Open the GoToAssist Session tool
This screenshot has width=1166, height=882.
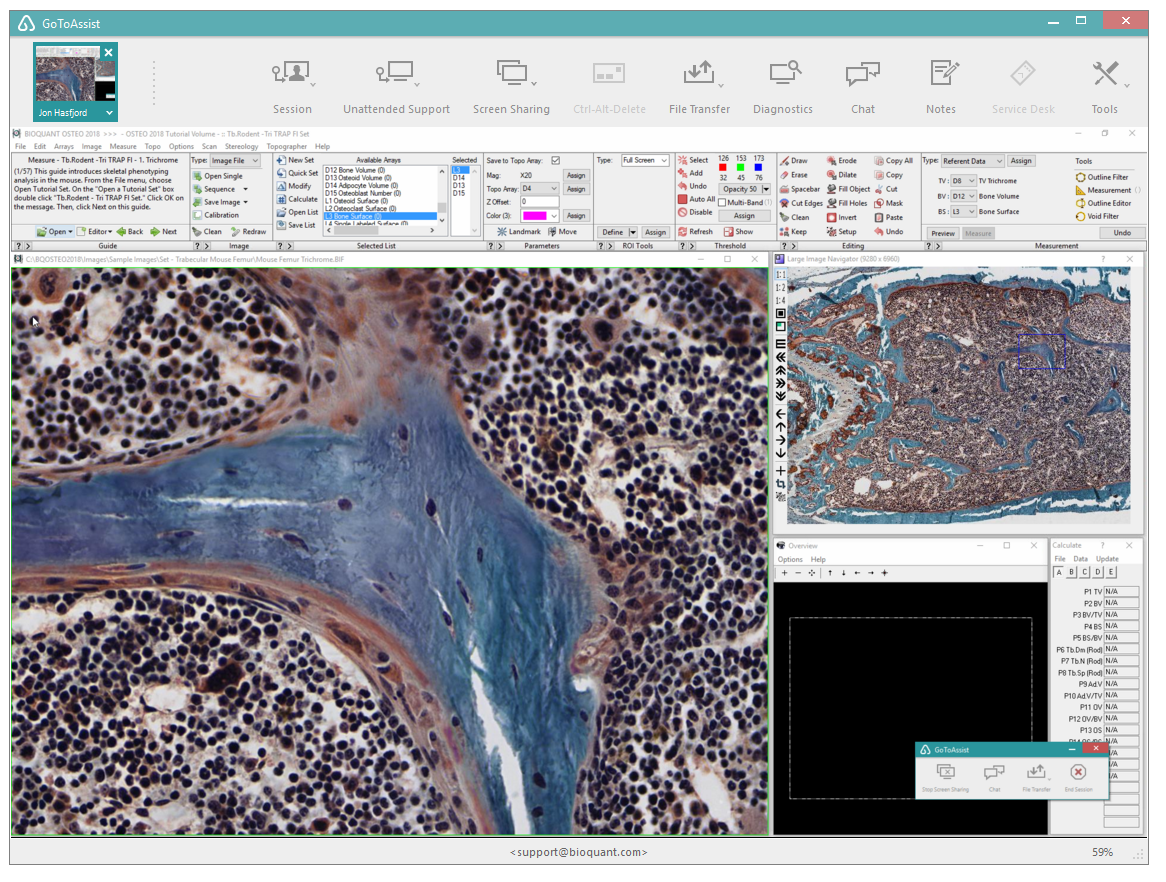pyautogui.click(x=292, y=88)
